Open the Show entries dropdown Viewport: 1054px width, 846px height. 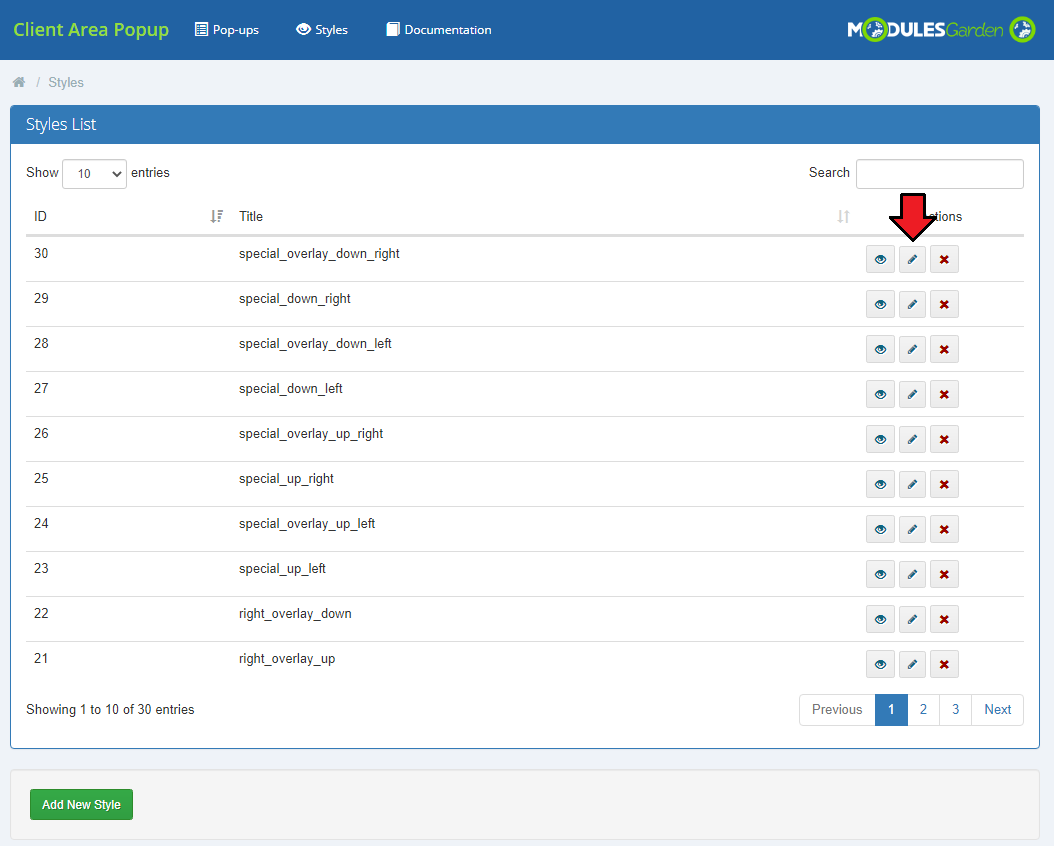click(x=94, y=173)
